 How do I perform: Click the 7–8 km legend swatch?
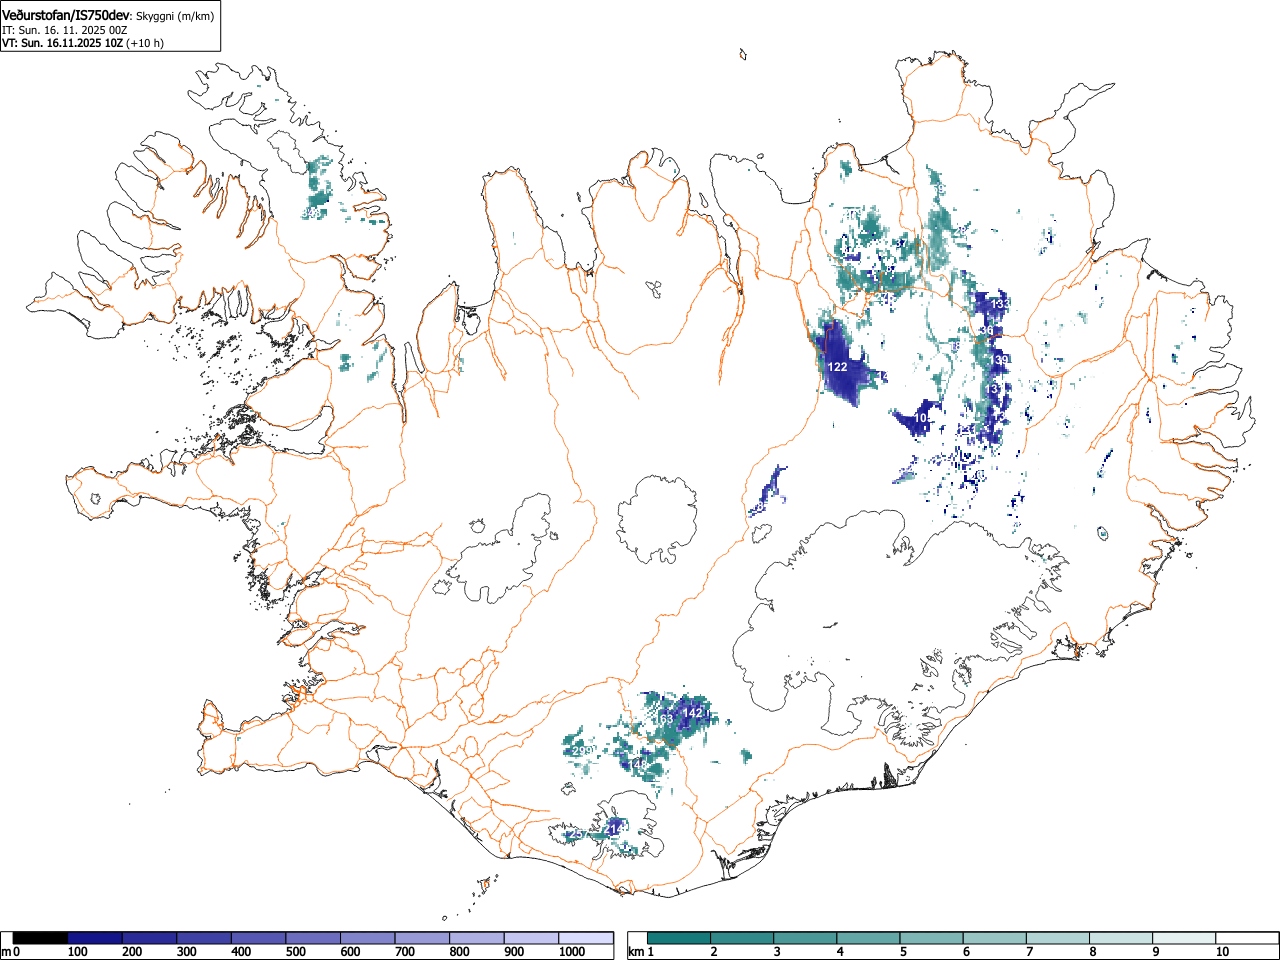pos(1057,938)
